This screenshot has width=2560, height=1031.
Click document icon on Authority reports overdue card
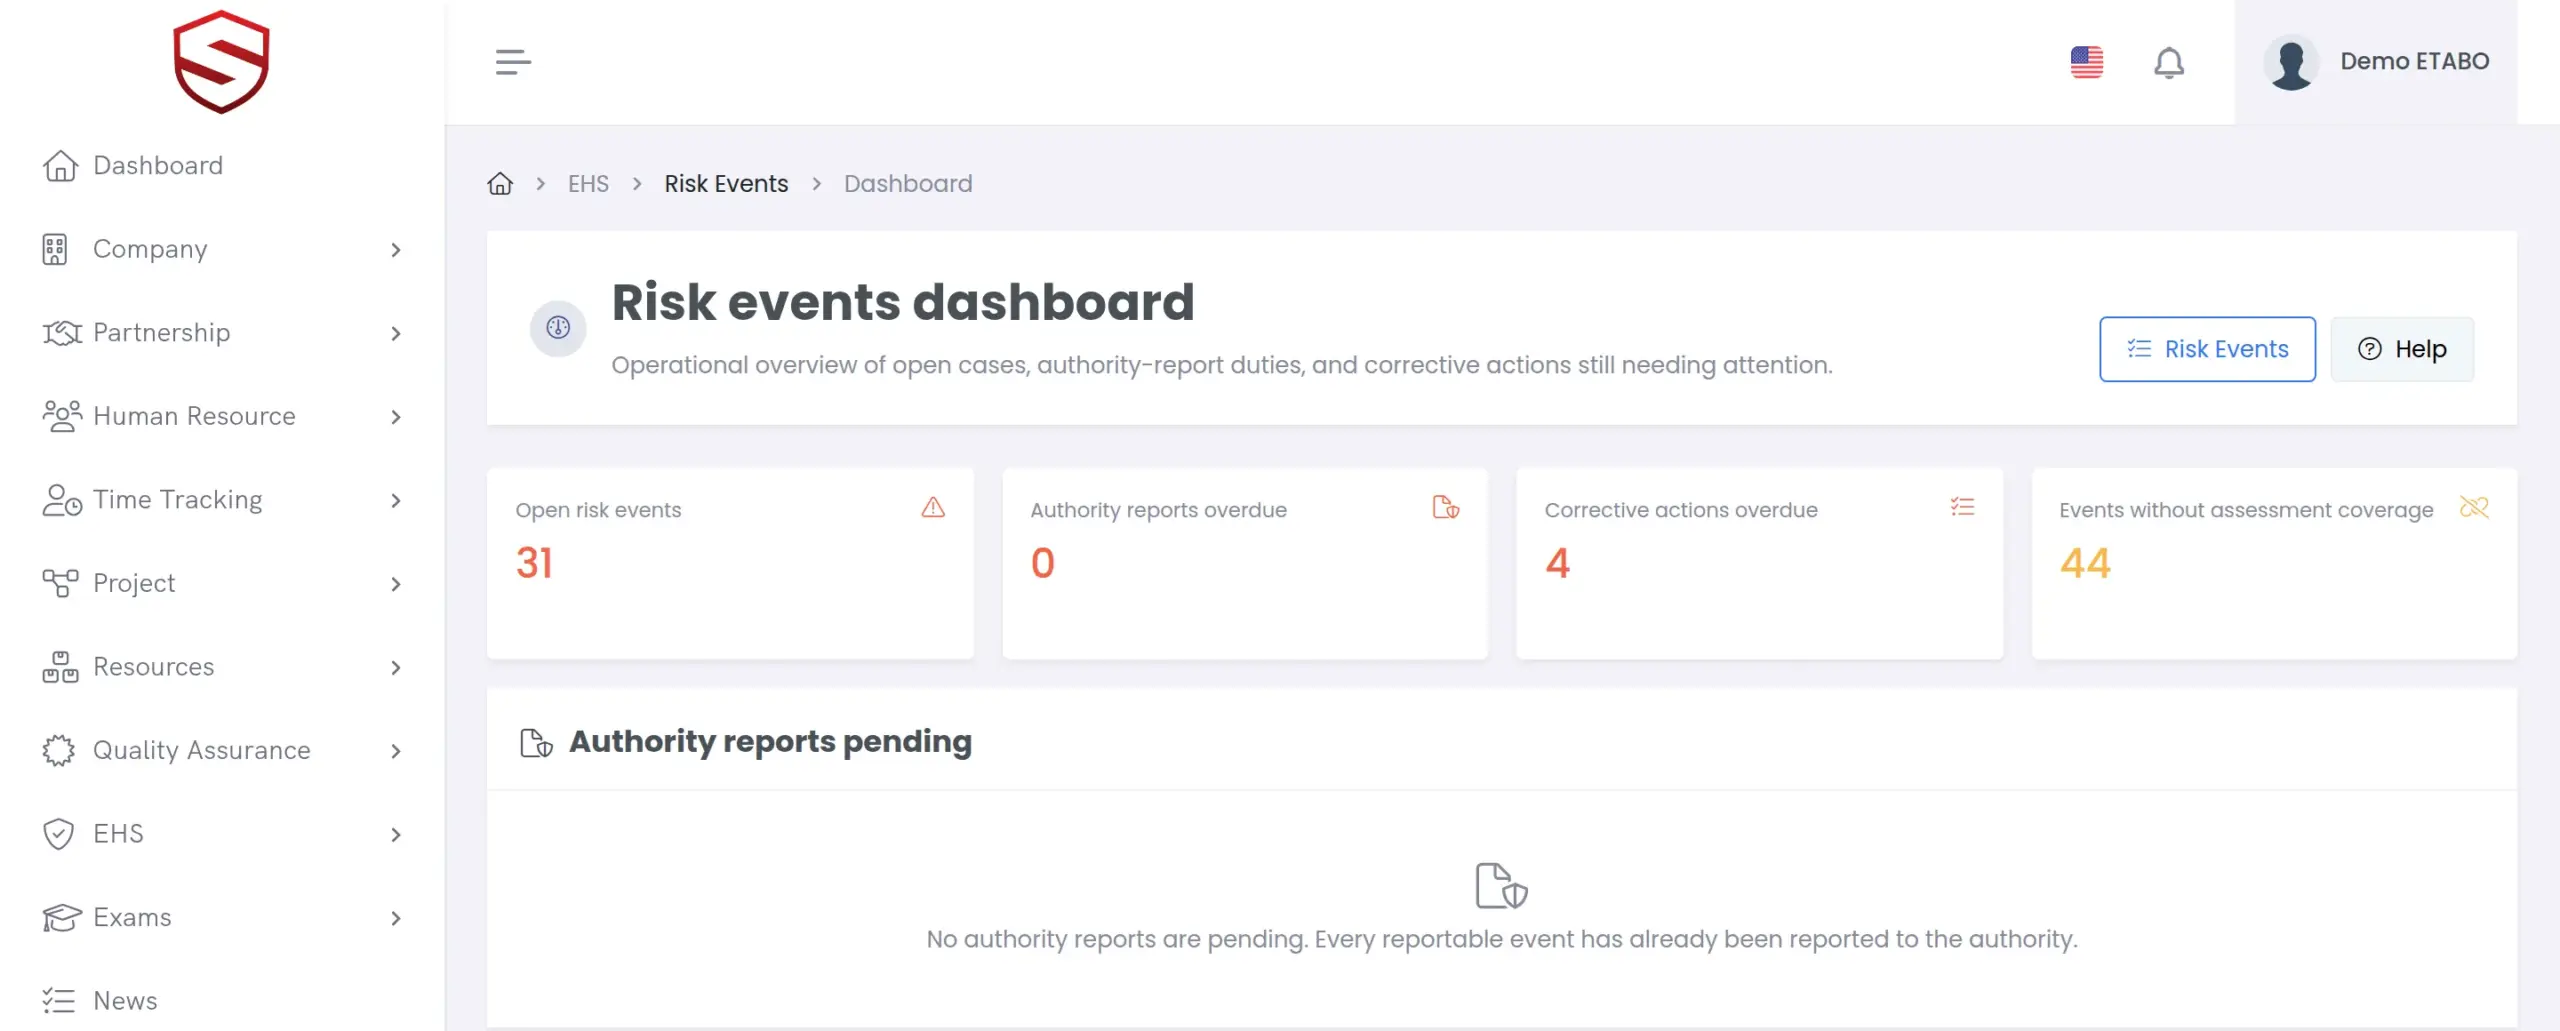pyautogui.click(x=1446, y=508)
